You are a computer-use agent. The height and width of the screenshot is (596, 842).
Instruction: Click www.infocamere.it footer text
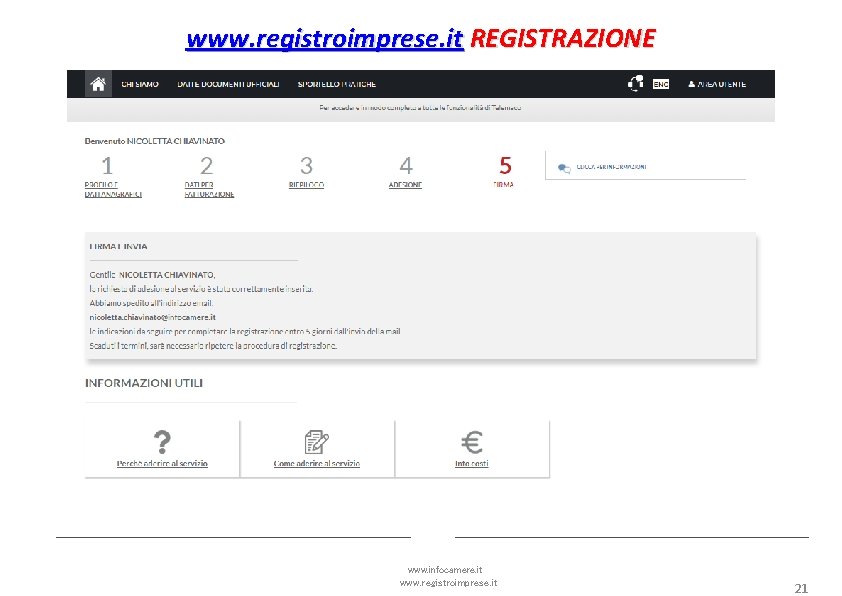445,570
